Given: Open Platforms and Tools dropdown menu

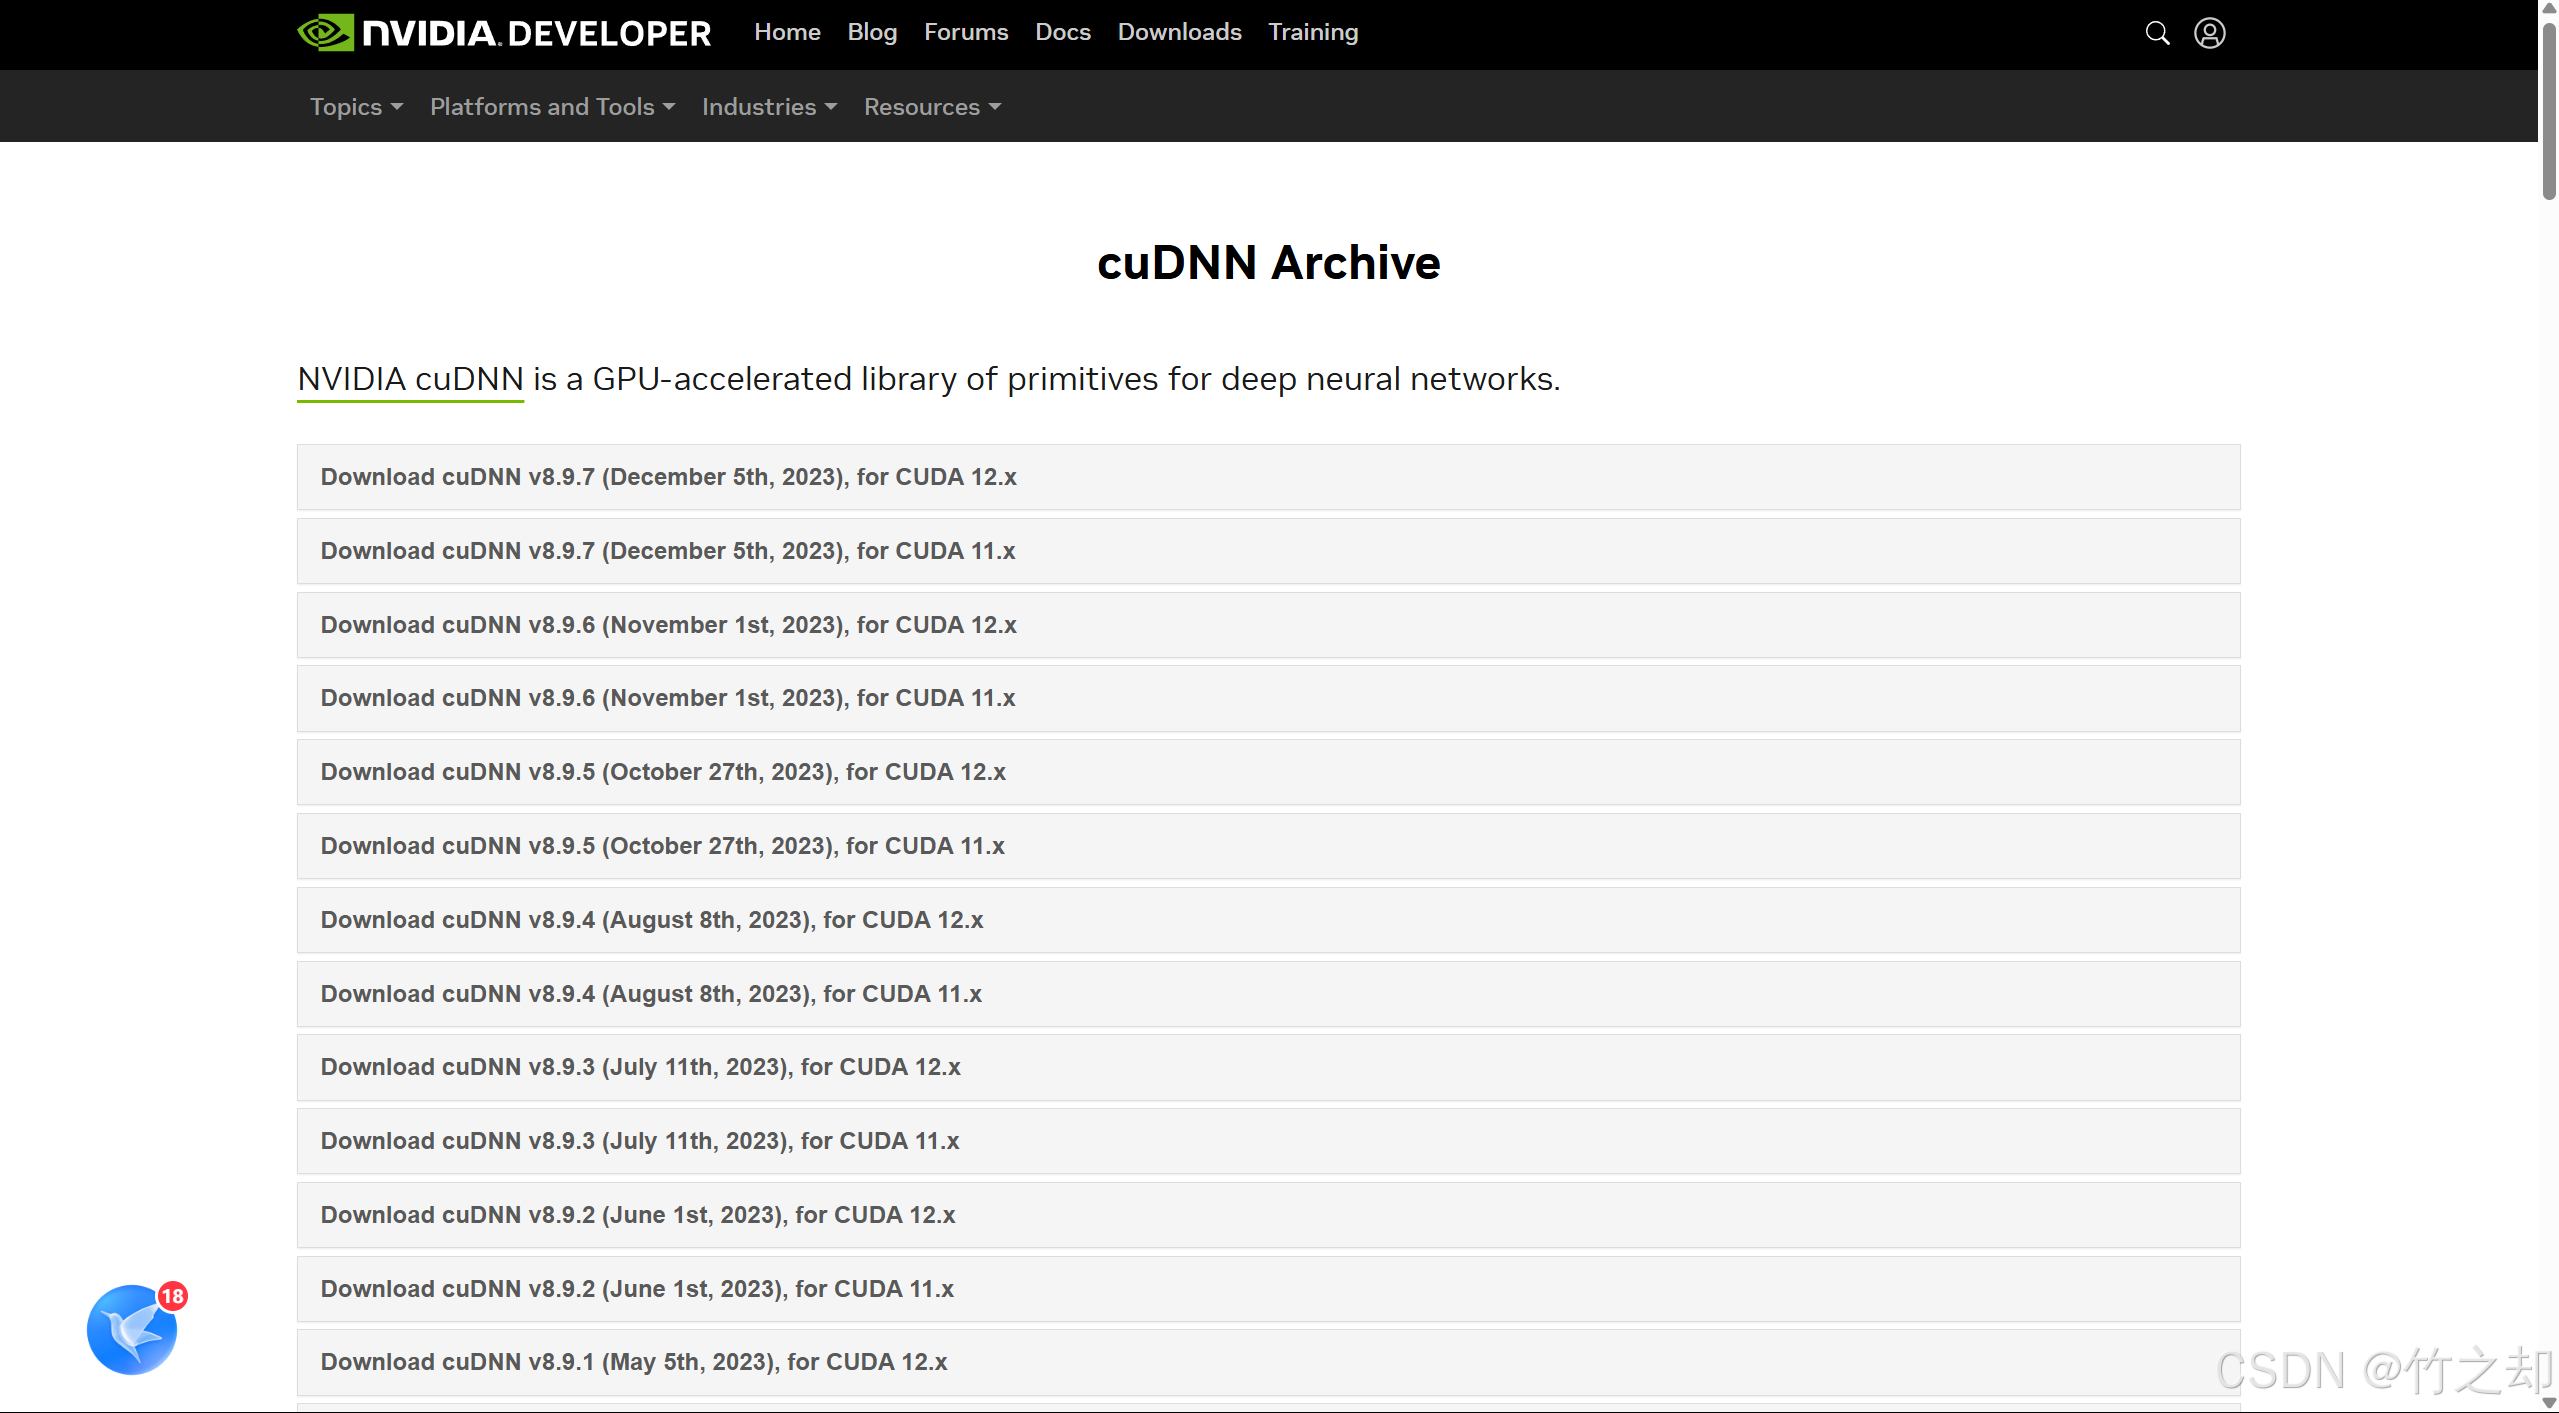Looking at the screenshot, I should click(552, 107).
